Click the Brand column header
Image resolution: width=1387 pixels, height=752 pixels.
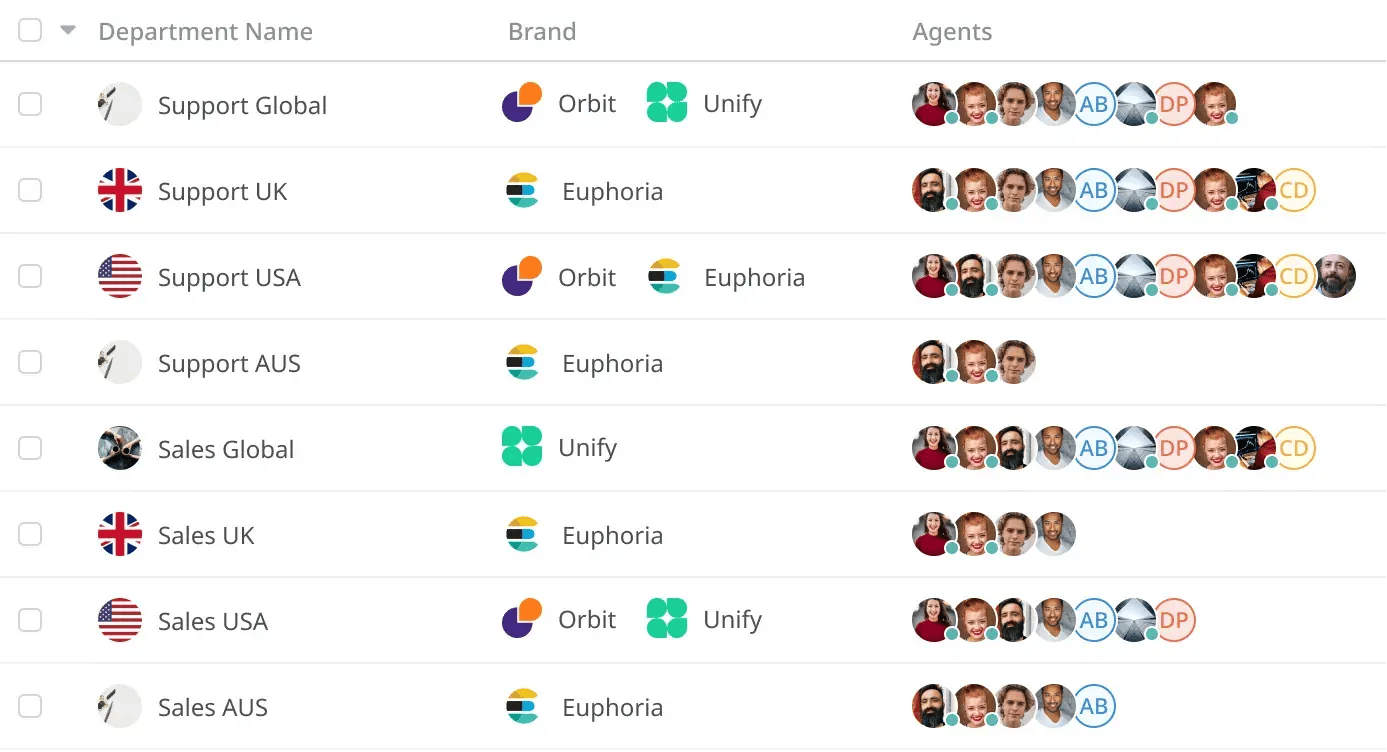point(542,32)
